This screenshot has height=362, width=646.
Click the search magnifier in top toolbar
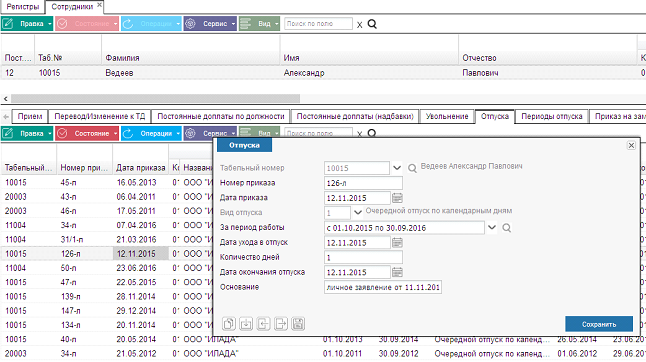click(372, 24)
